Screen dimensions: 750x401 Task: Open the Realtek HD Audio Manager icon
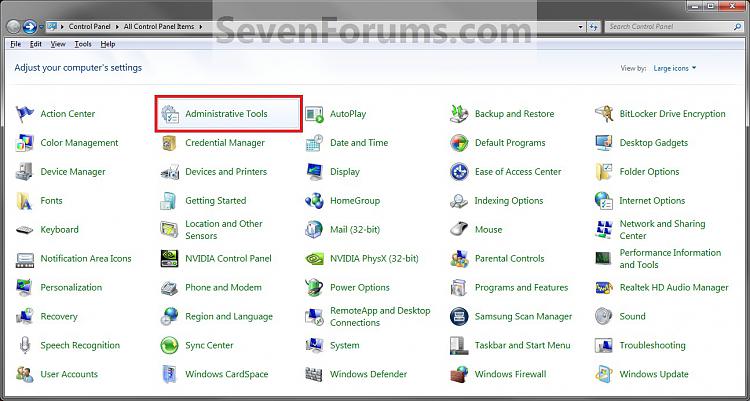(x=604, y=288)
